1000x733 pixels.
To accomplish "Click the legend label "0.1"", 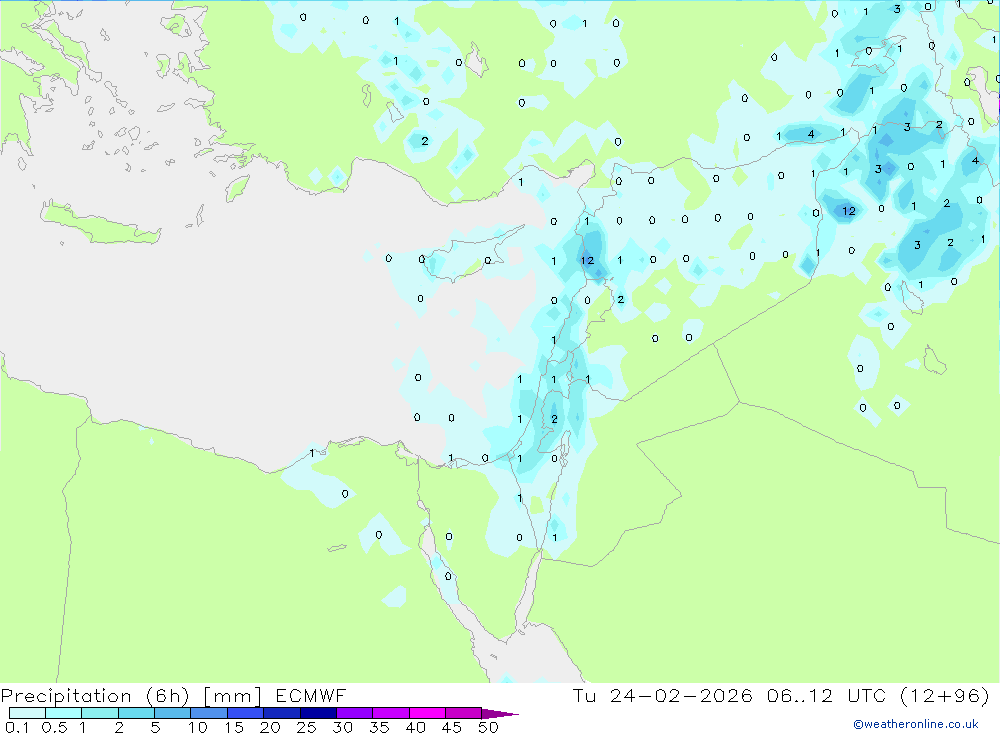I will coord(17,727).
